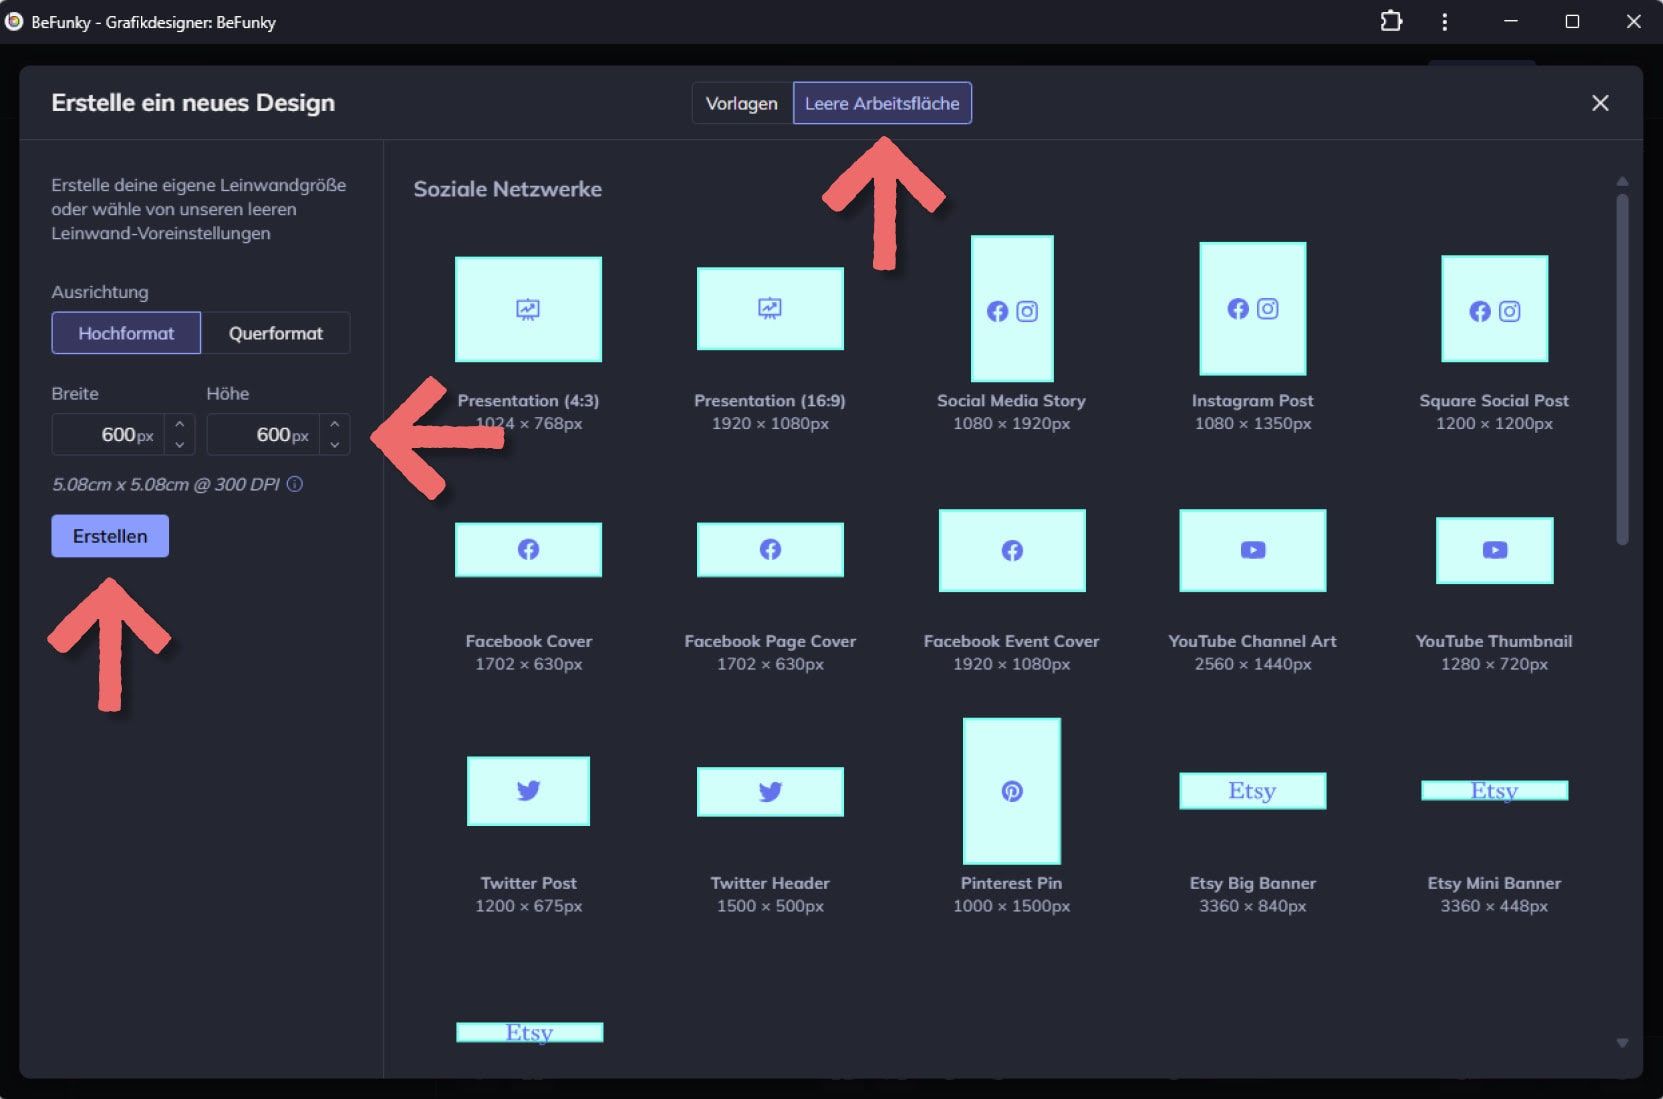
Task: Click the Twitter Header label text
Action: pyautogui.click(x=770, y=883)
